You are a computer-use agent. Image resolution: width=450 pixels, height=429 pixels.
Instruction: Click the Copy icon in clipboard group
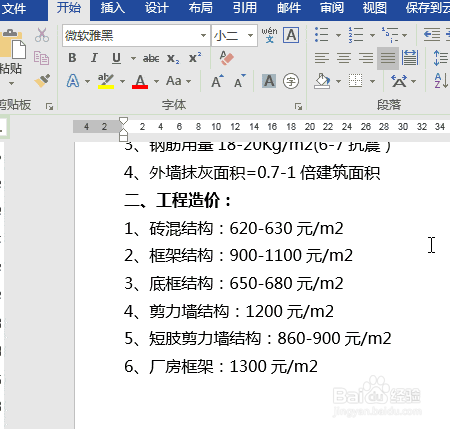pos(42,58)
